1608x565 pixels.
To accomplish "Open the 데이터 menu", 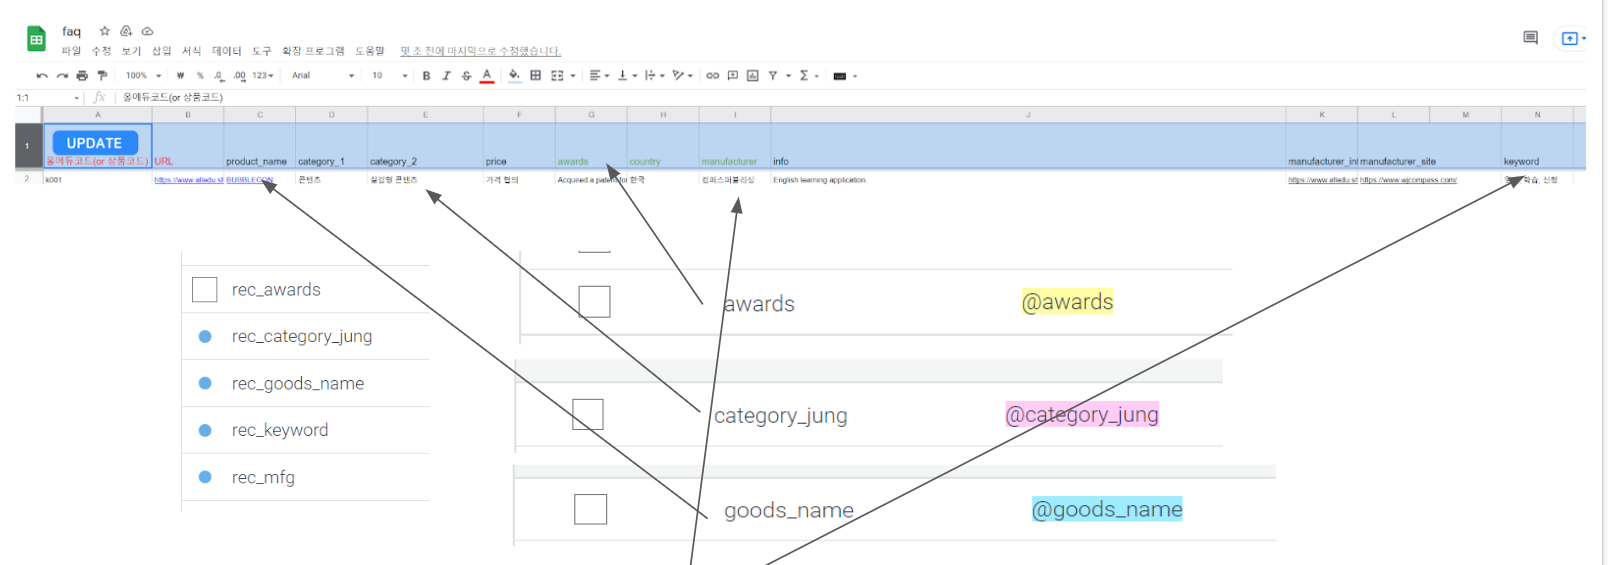I will pos(226,51).
